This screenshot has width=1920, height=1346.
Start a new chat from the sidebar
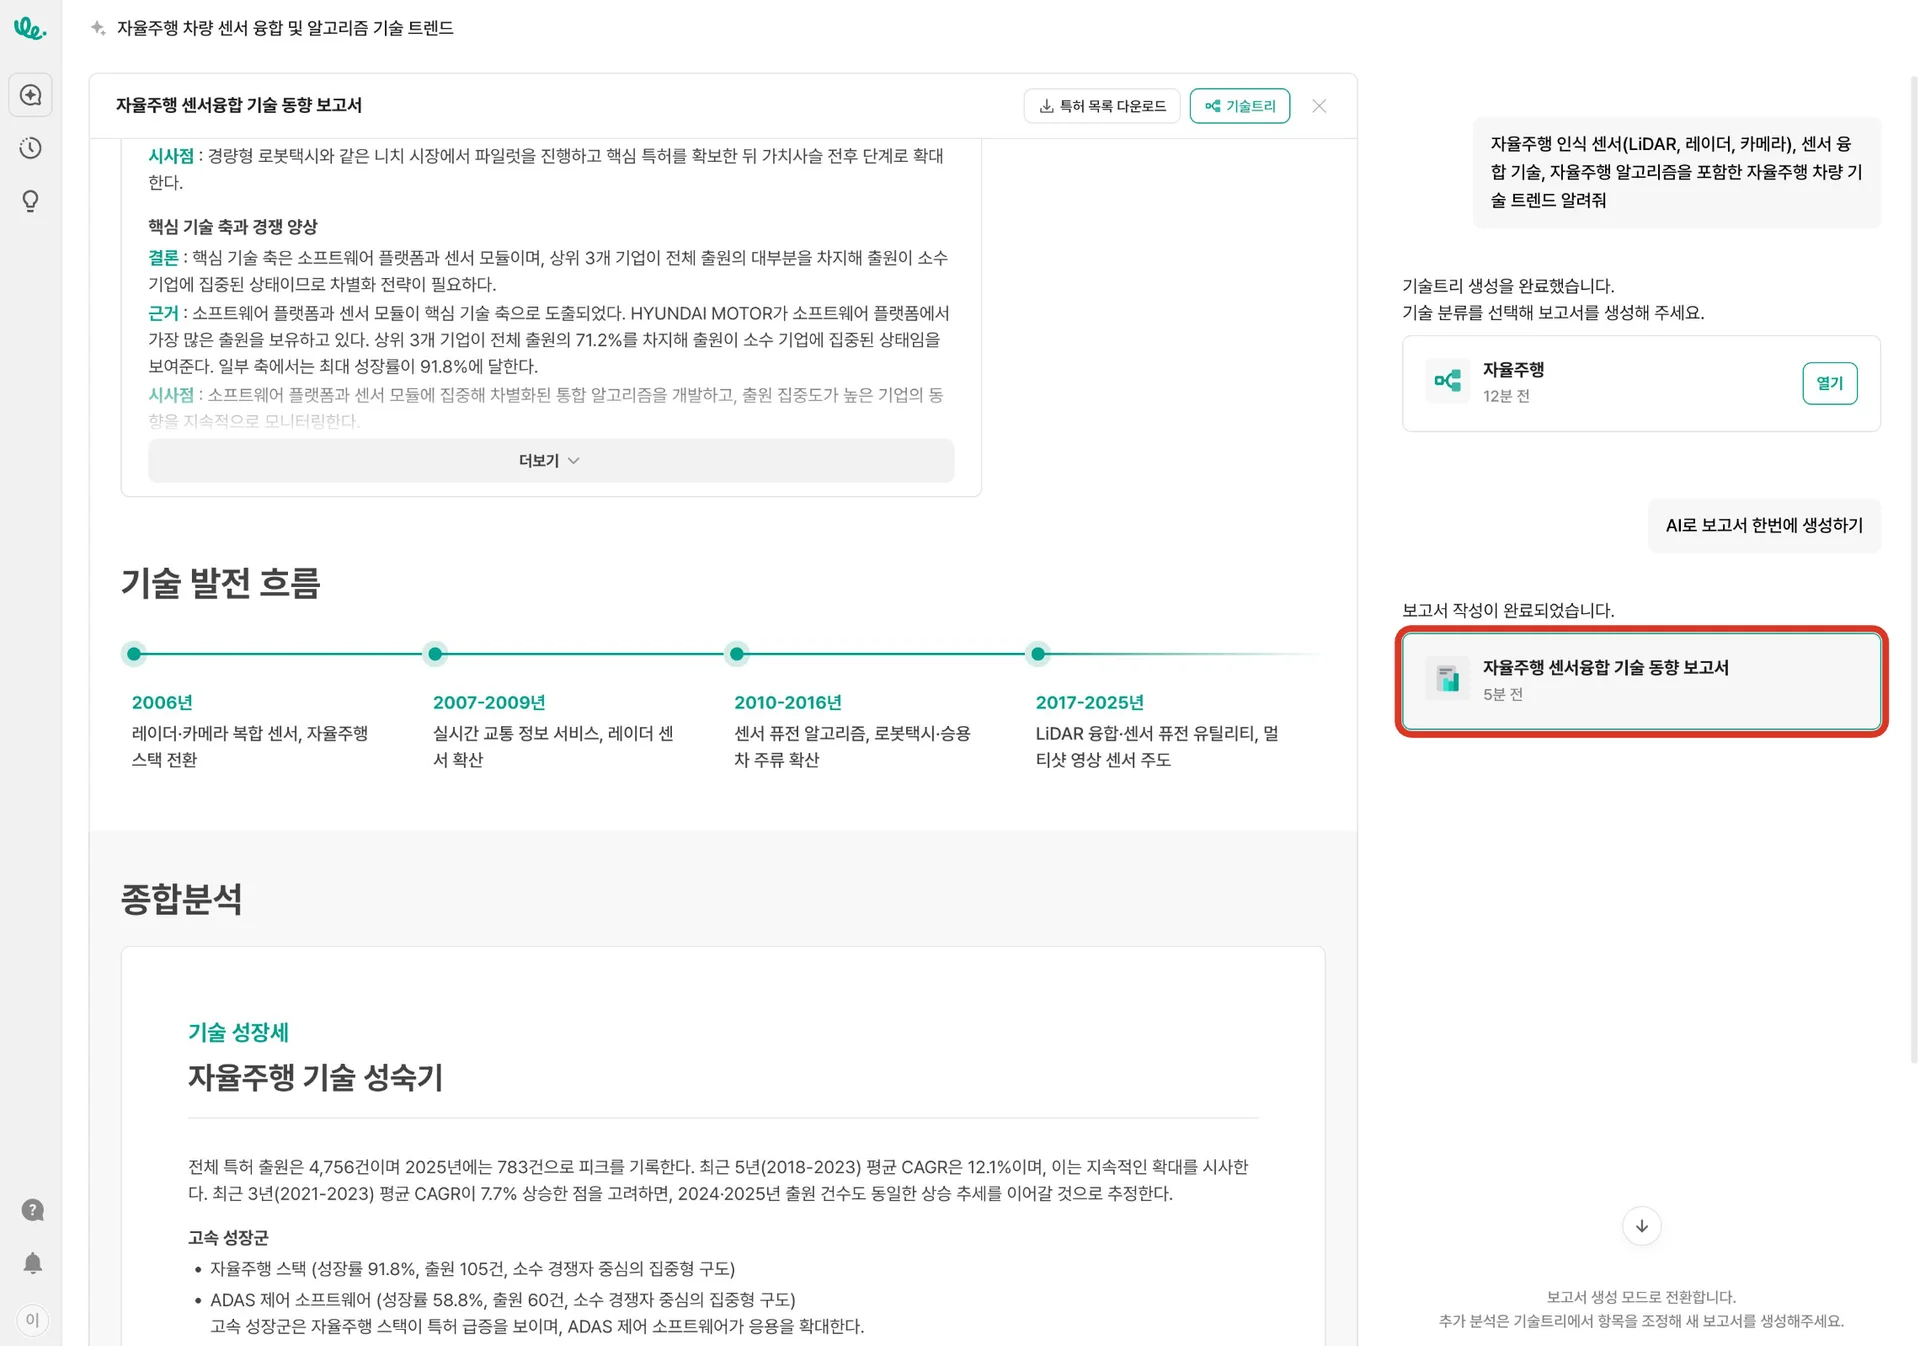(31, 95)
